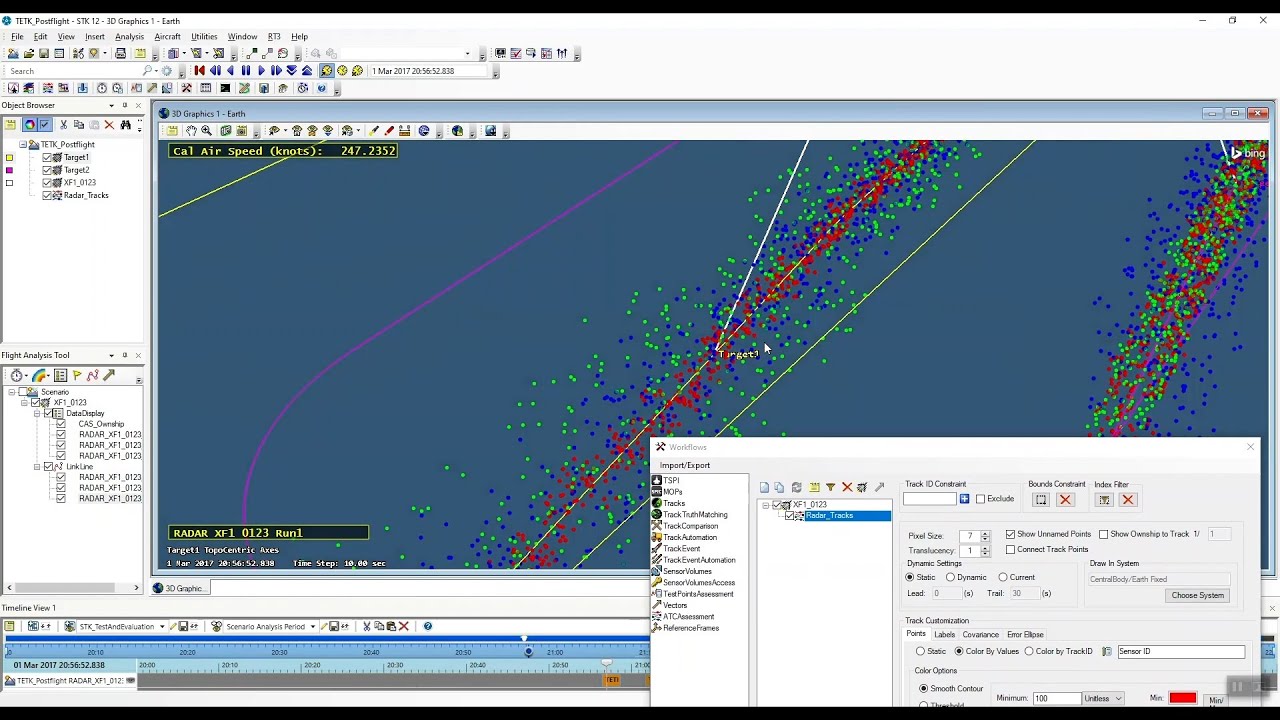Select TrackComparison from the workflow list
Image resolution: width=1280 pixels, height=720 pixels.
pyautogui.click(x=690, y=526)
